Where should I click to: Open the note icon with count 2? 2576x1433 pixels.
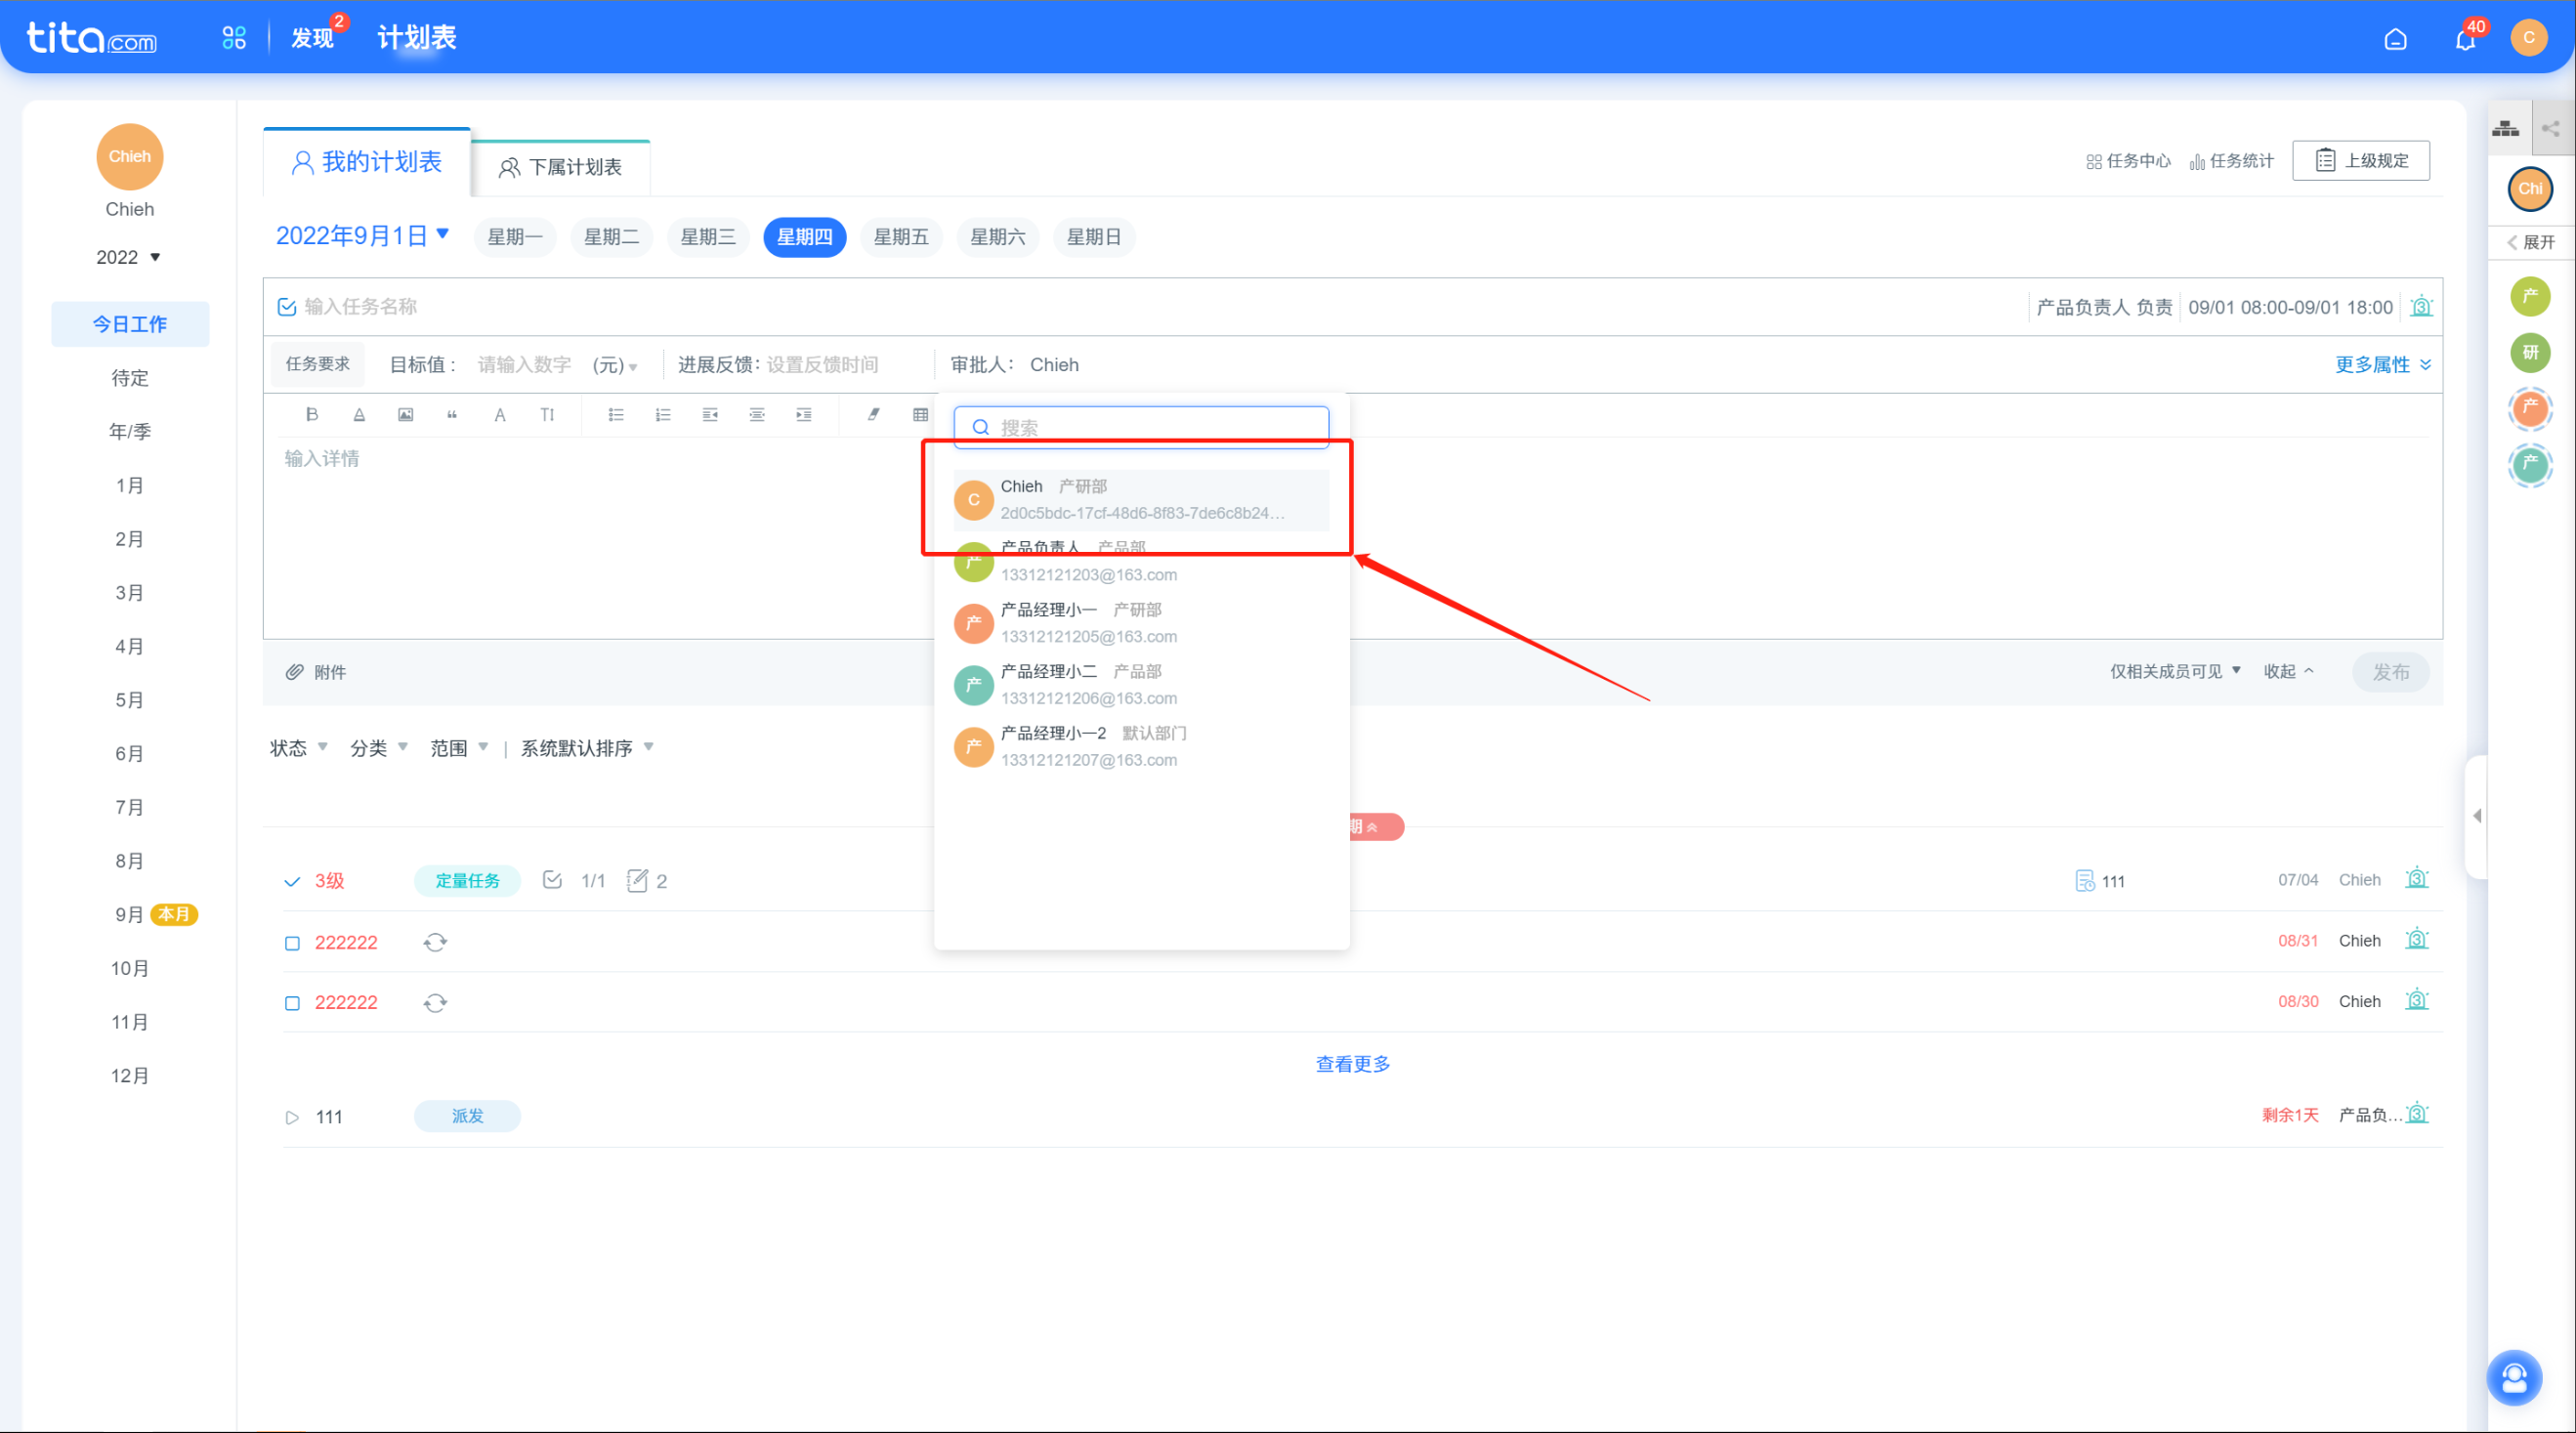point(637,880)
